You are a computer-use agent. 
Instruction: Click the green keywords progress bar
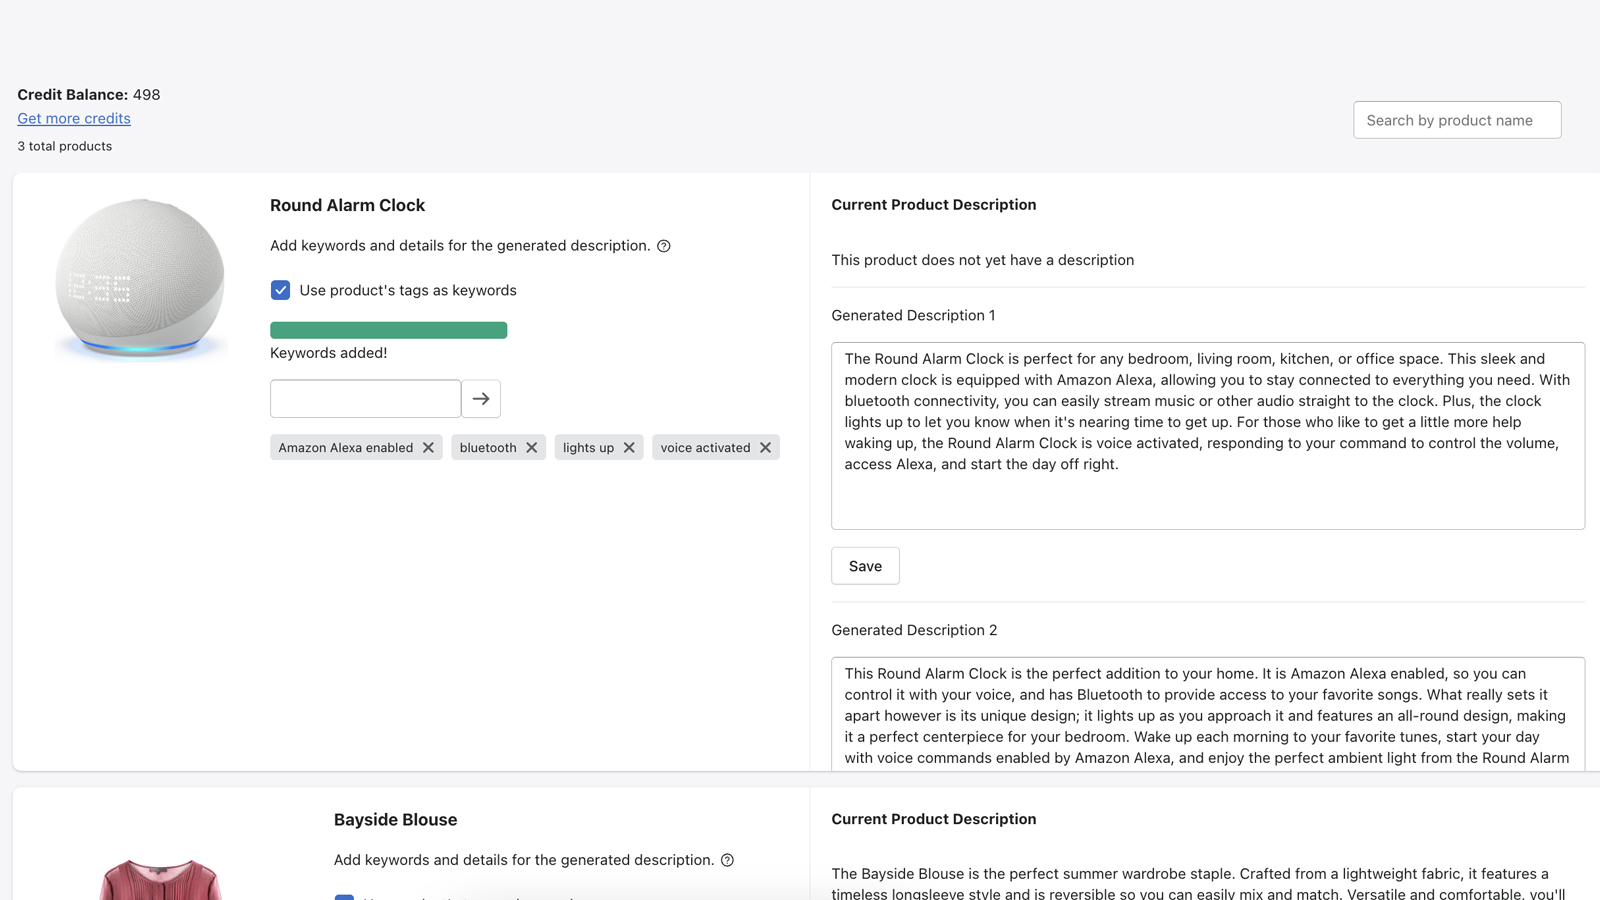(x=389, y=330)
